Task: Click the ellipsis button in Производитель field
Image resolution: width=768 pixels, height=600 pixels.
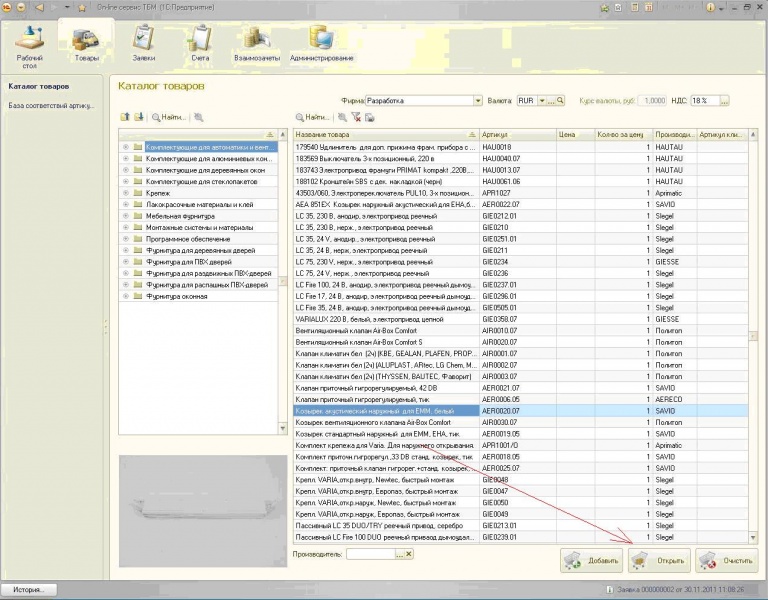Action: coord(400,554)
